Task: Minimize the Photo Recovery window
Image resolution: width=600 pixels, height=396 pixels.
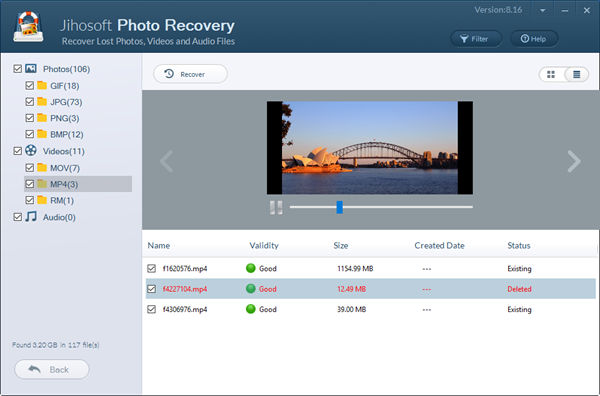Action: click(564, 11)
